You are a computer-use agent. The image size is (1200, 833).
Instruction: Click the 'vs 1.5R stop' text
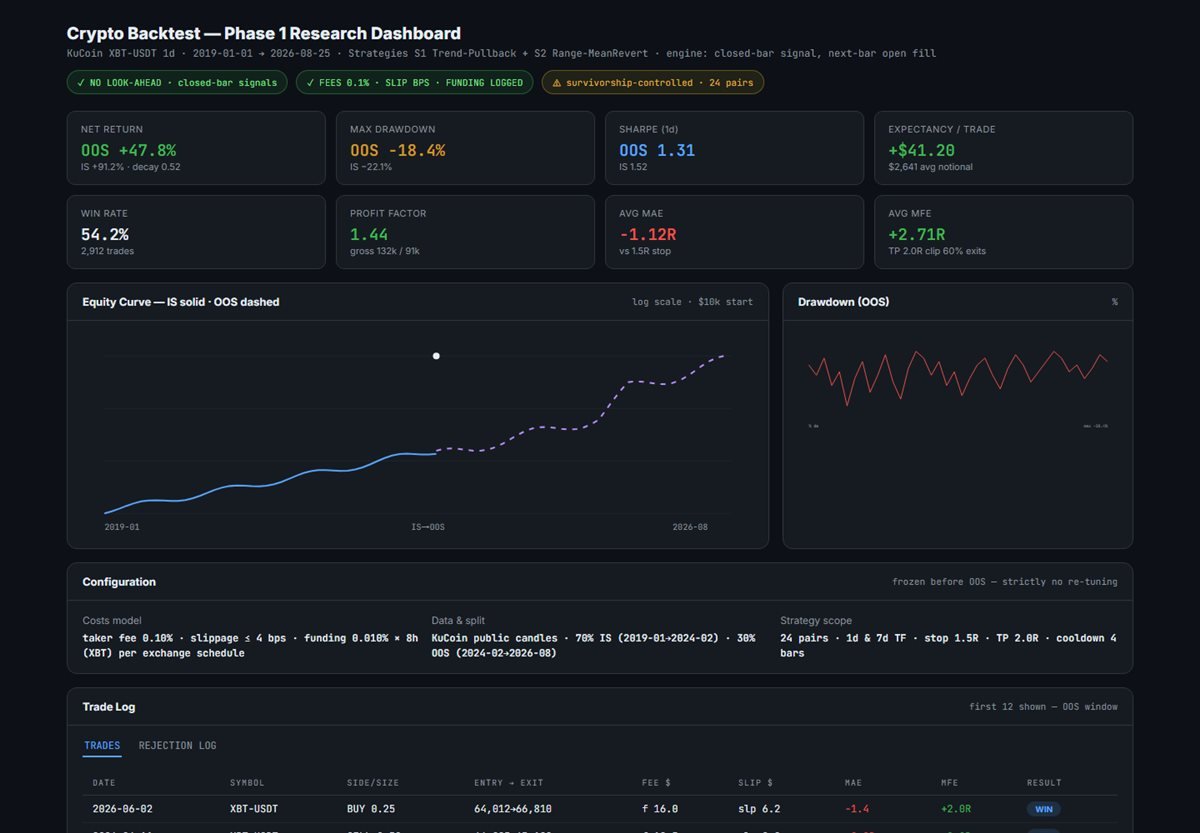click(645, 251)
